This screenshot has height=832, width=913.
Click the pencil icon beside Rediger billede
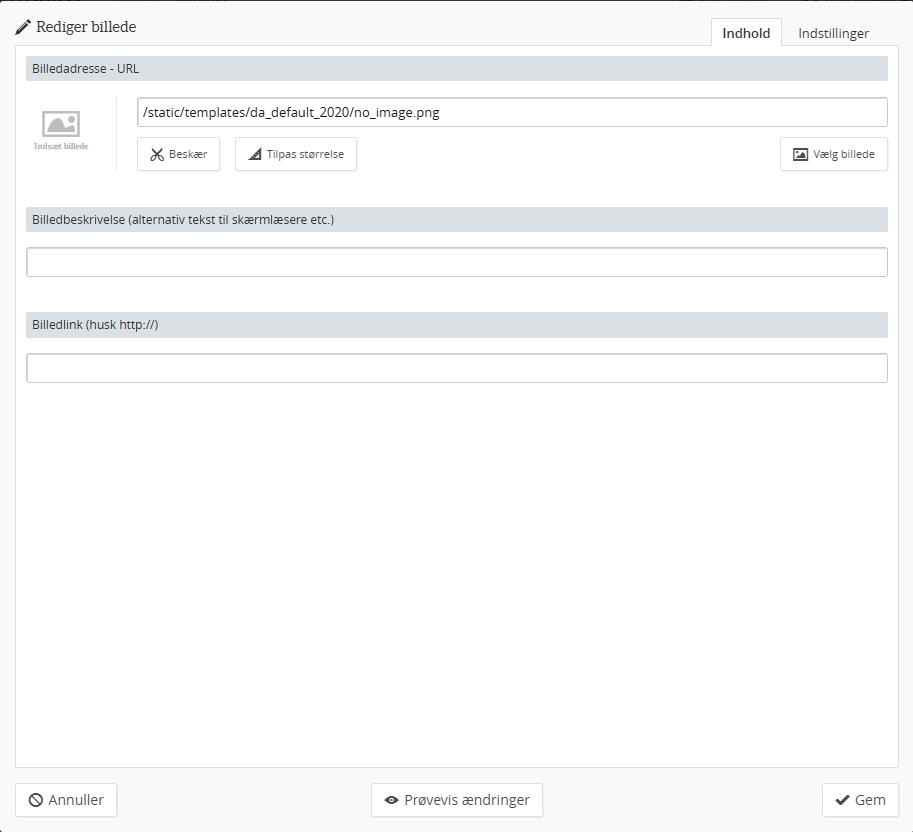click(x=23, y=27)
